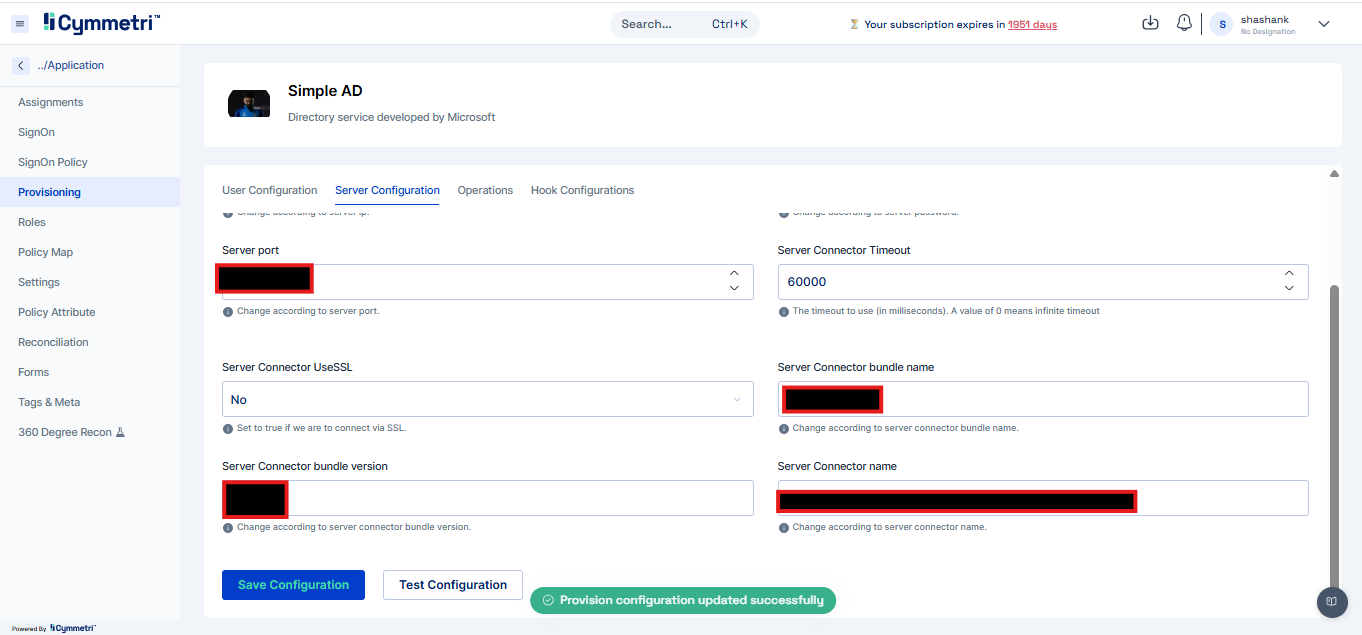Image resolution: width=1362 pixels, height=635 pixels.
Task: Go back using the Application arrow icon
Action: pyautogui.click(x=21, y=65)
